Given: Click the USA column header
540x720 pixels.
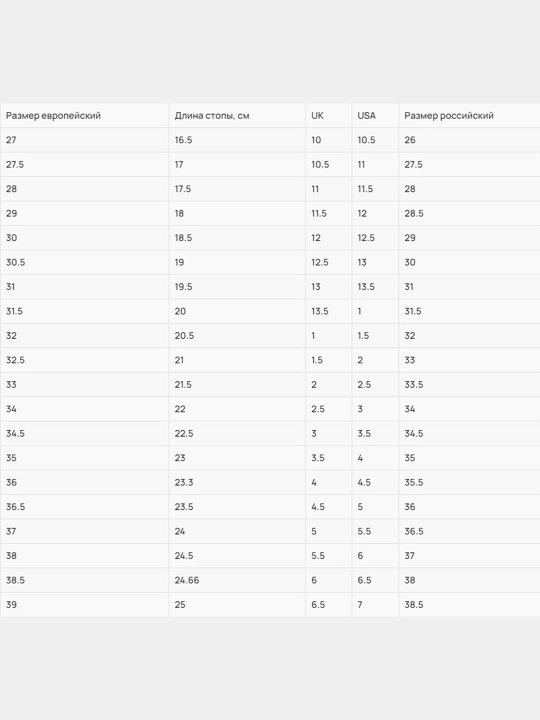Looking at the screenshot, I should pos(375,116).
